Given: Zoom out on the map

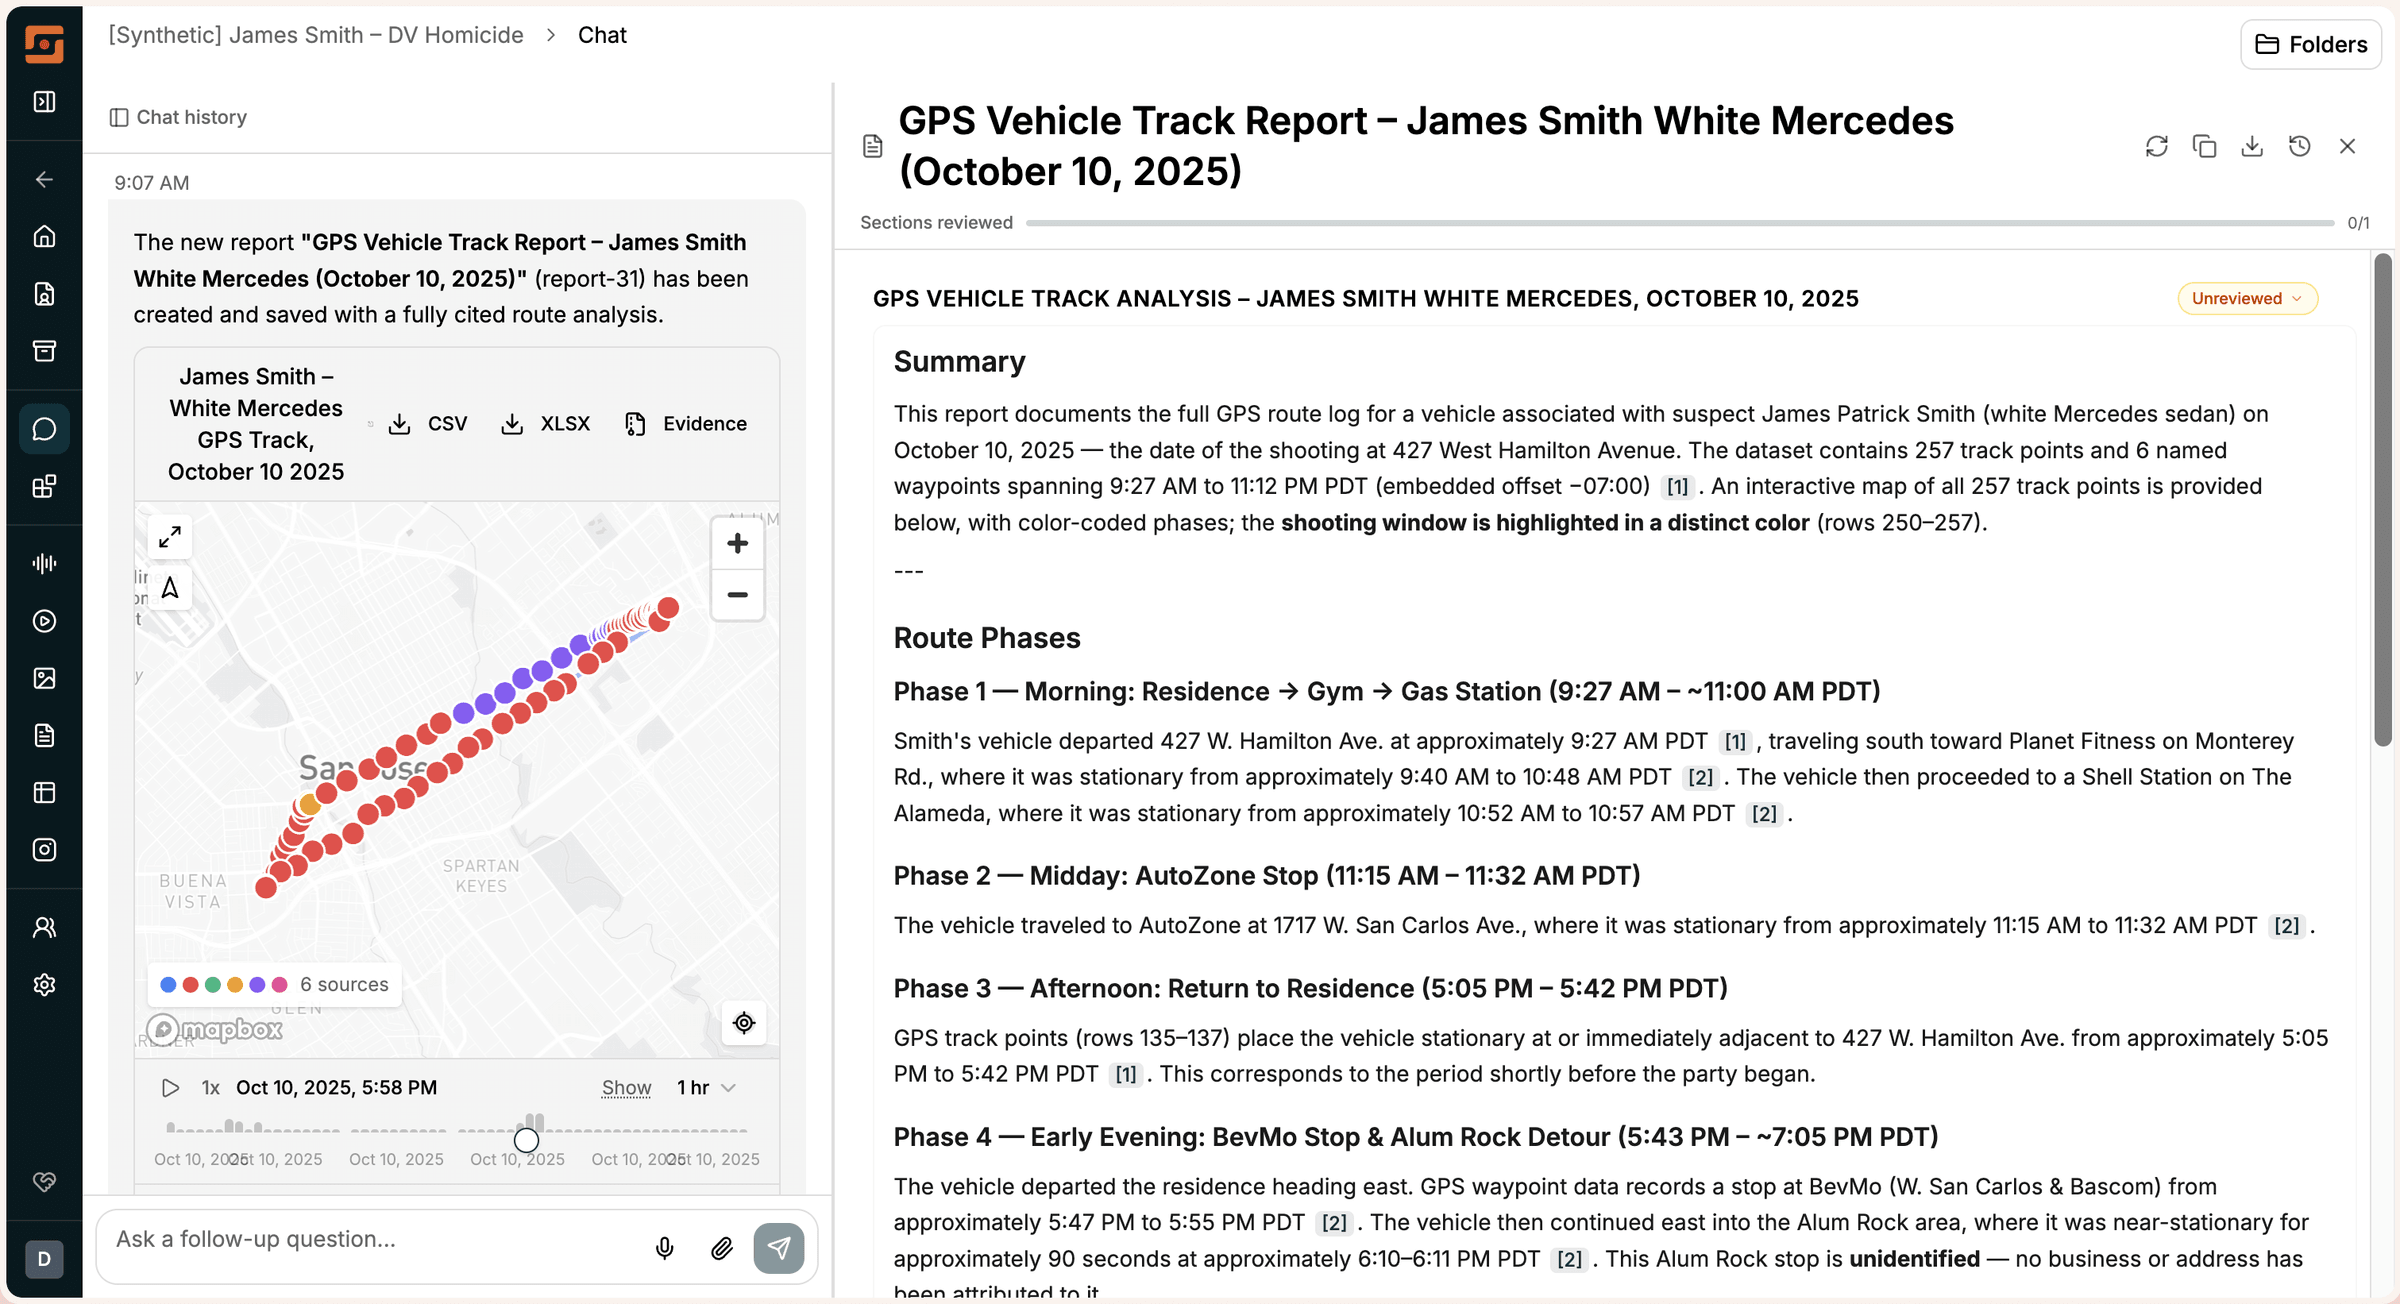Looking at the screenshot, I should click(x=737, y=595).
